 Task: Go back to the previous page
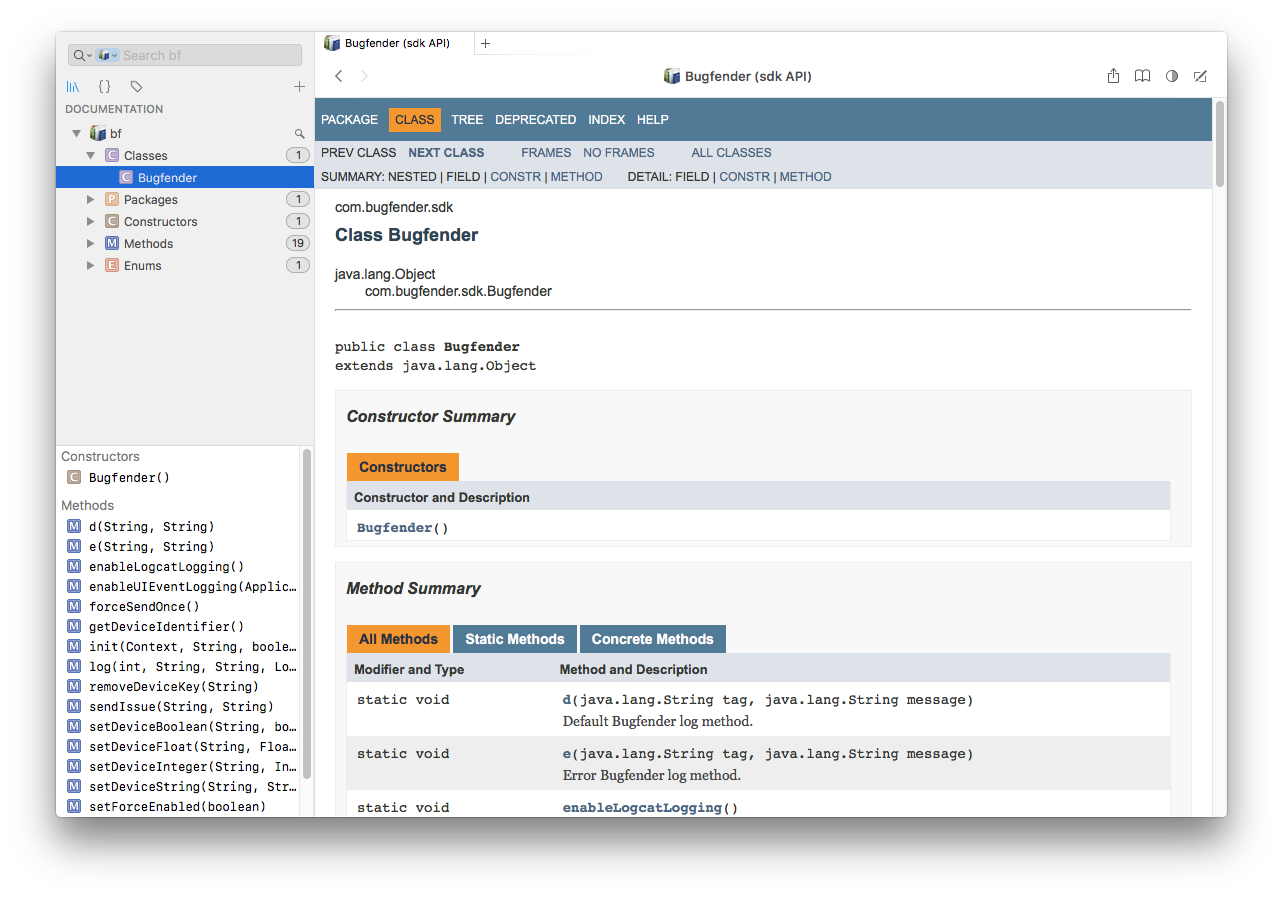point(339,76)
